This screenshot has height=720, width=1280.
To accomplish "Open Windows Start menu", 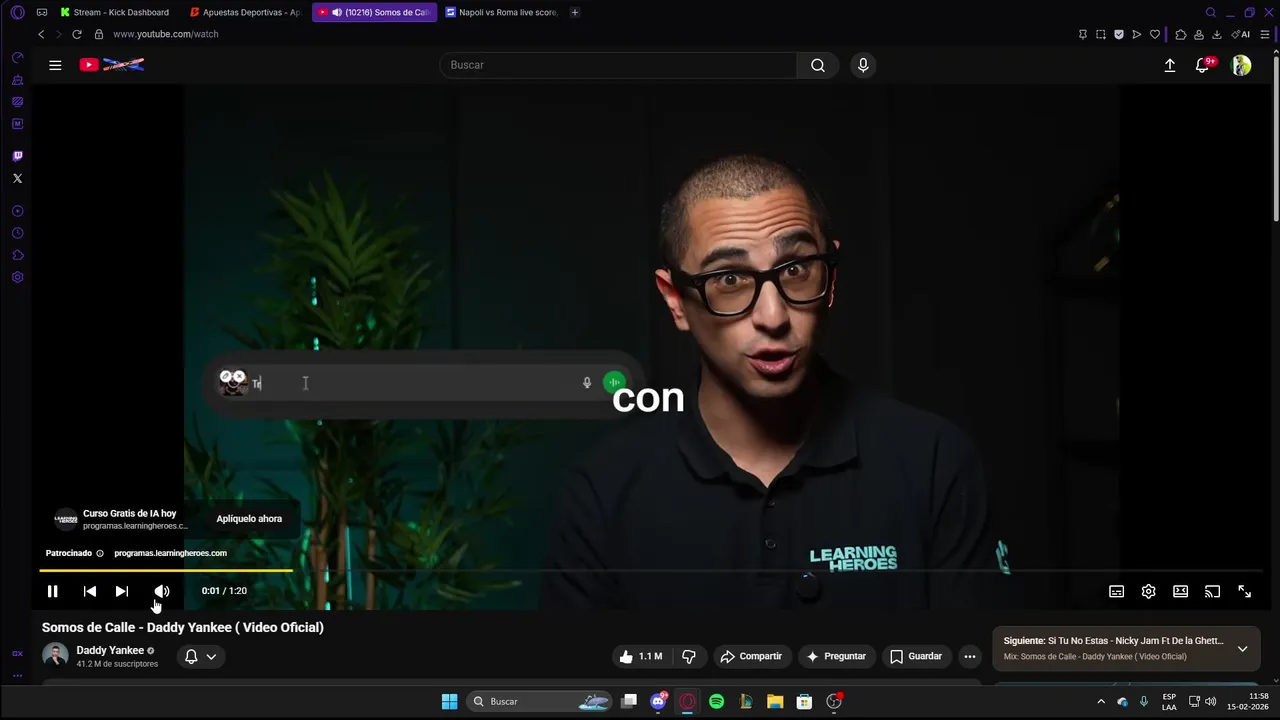I will click(450, 701).
